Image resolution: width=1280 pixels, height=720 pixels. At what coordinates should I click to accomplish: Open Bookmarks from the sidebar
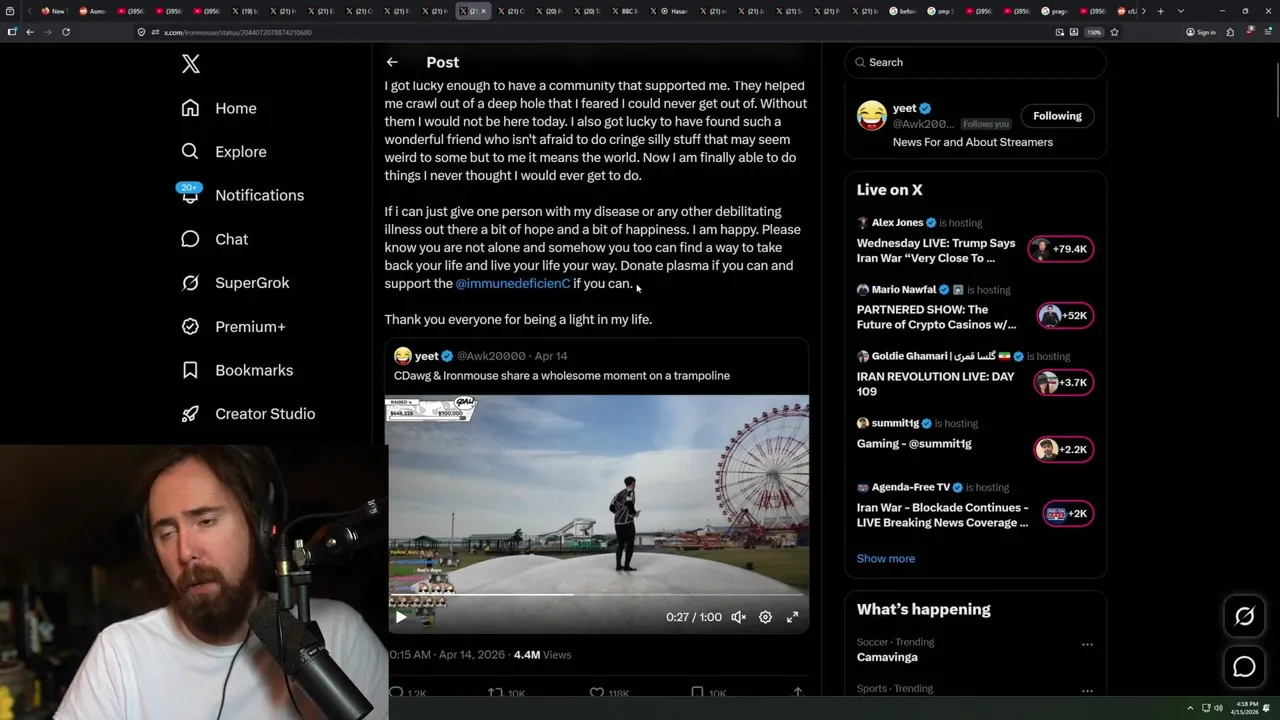237,370
